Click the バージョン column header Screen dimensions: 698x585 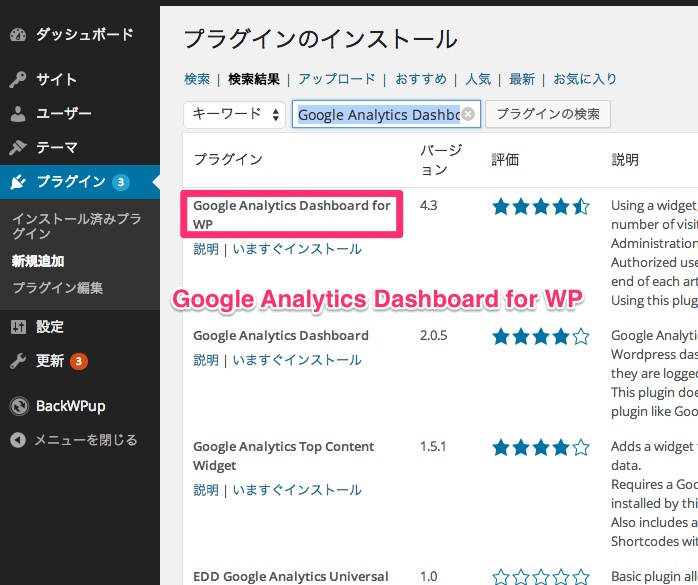[441, 159]
